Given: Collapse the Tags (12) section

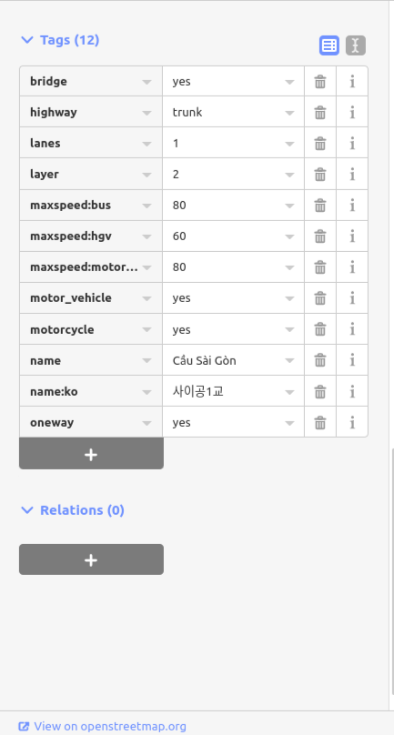Looking at the screenshot, I should pyautogui.click(x=60, y=40).
